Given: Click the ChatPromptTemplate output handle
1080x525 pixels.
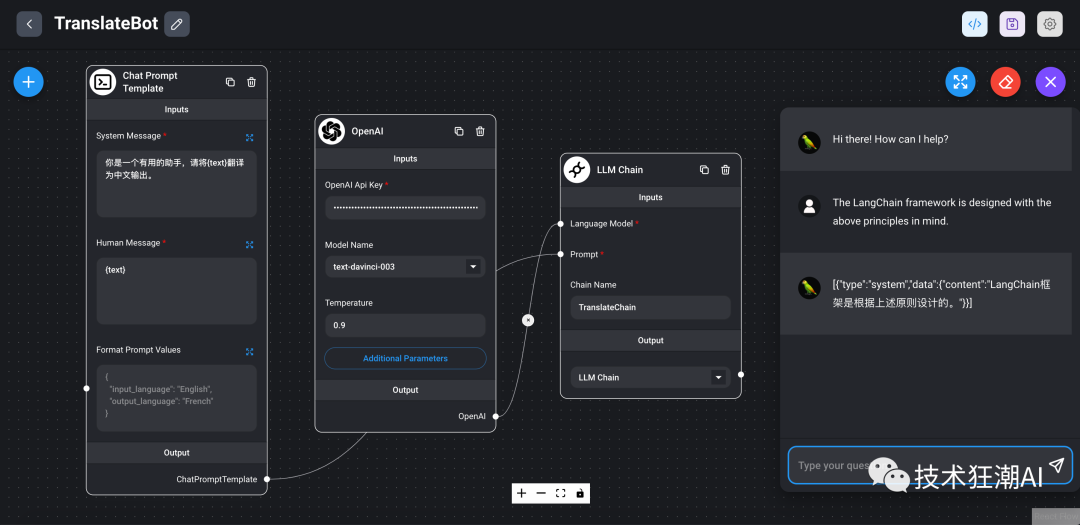Looking at the screenshot, I should point(267,479).
